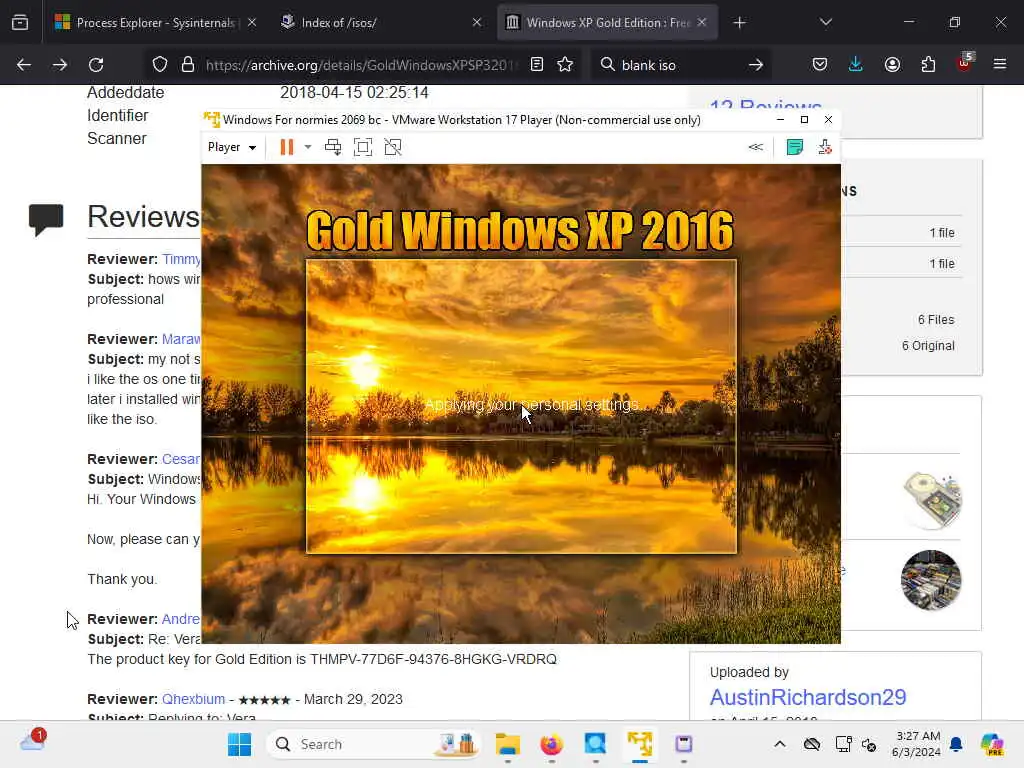The width and height of the screenshot is (1024, 768).
Task: Open File Explorer from the taskbar
Action: (507, 744)
